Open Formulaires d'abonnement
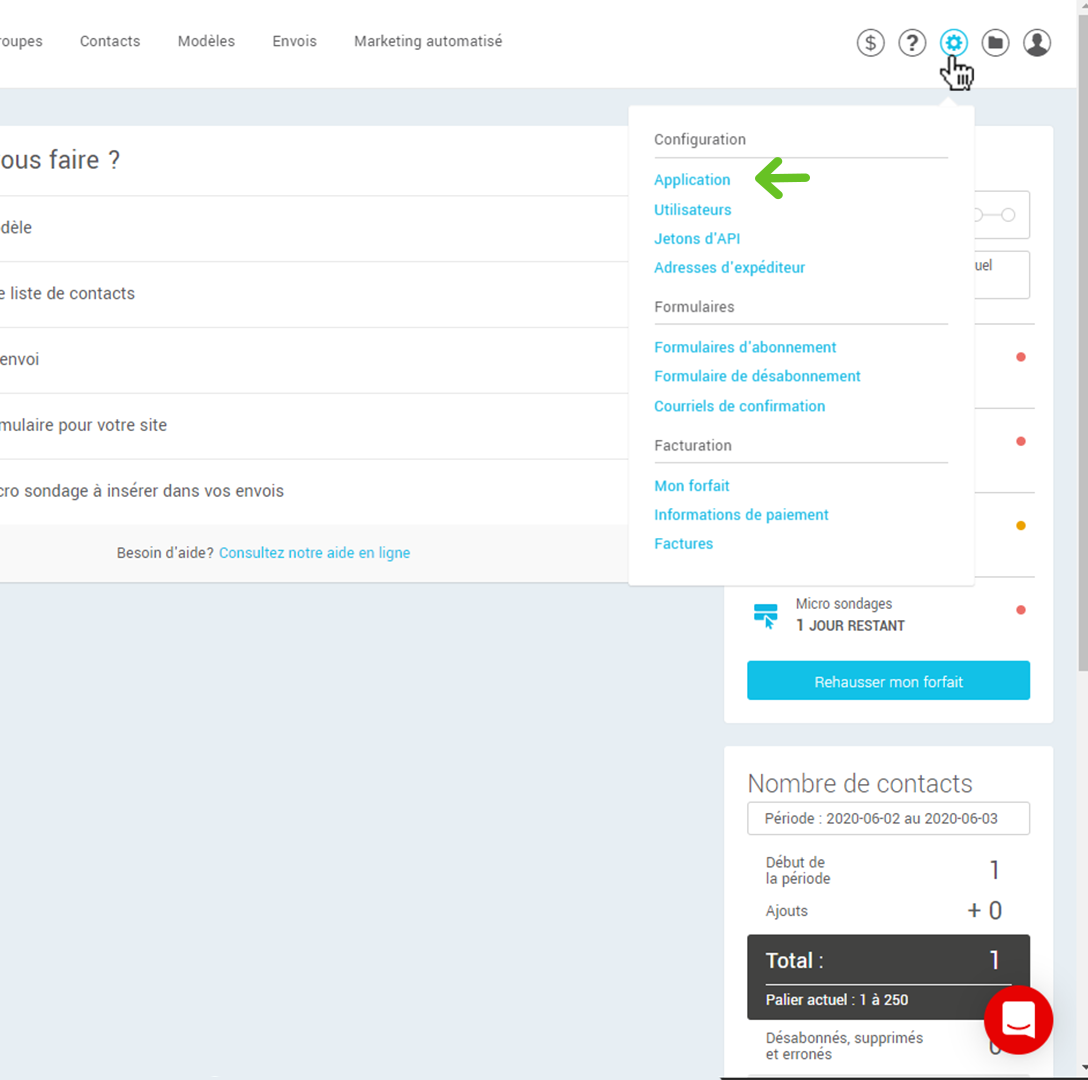Viewport: 1088px width, 1080px height. tap(745, 346)
